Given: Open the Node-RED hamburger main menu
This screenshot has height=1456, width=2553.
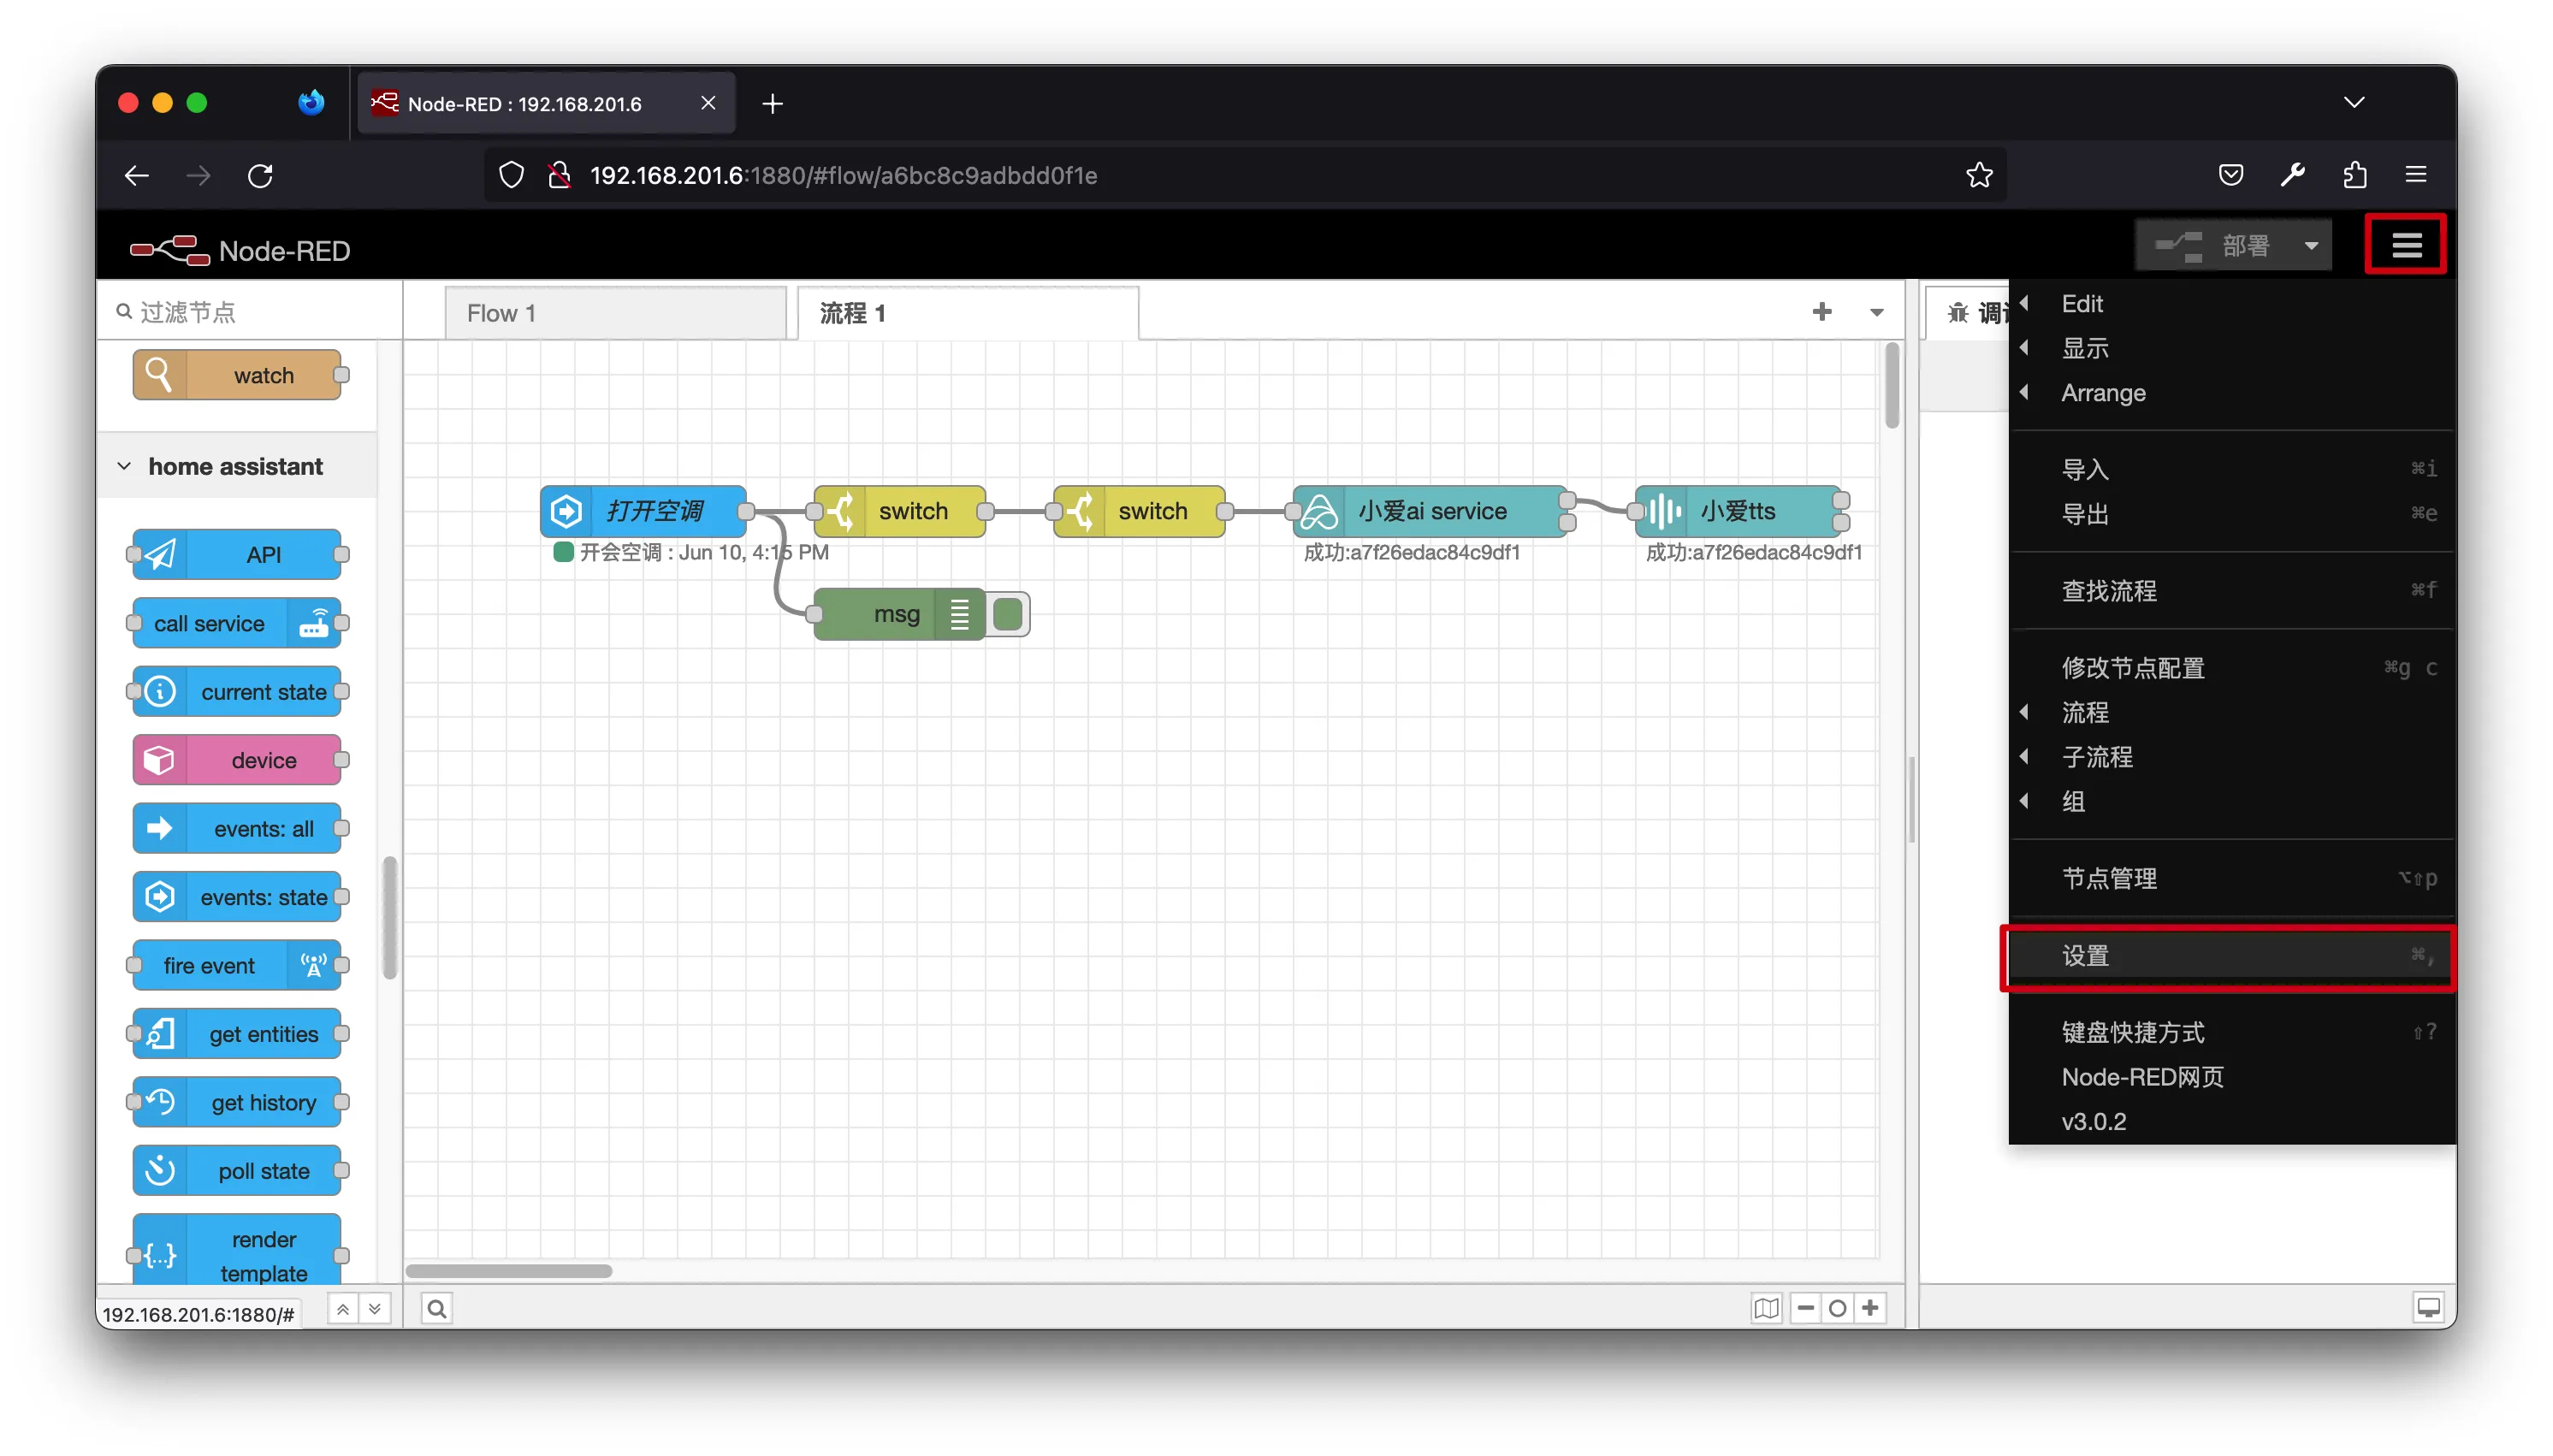Looking at the screenshot, I should (x=2406, y=245).
